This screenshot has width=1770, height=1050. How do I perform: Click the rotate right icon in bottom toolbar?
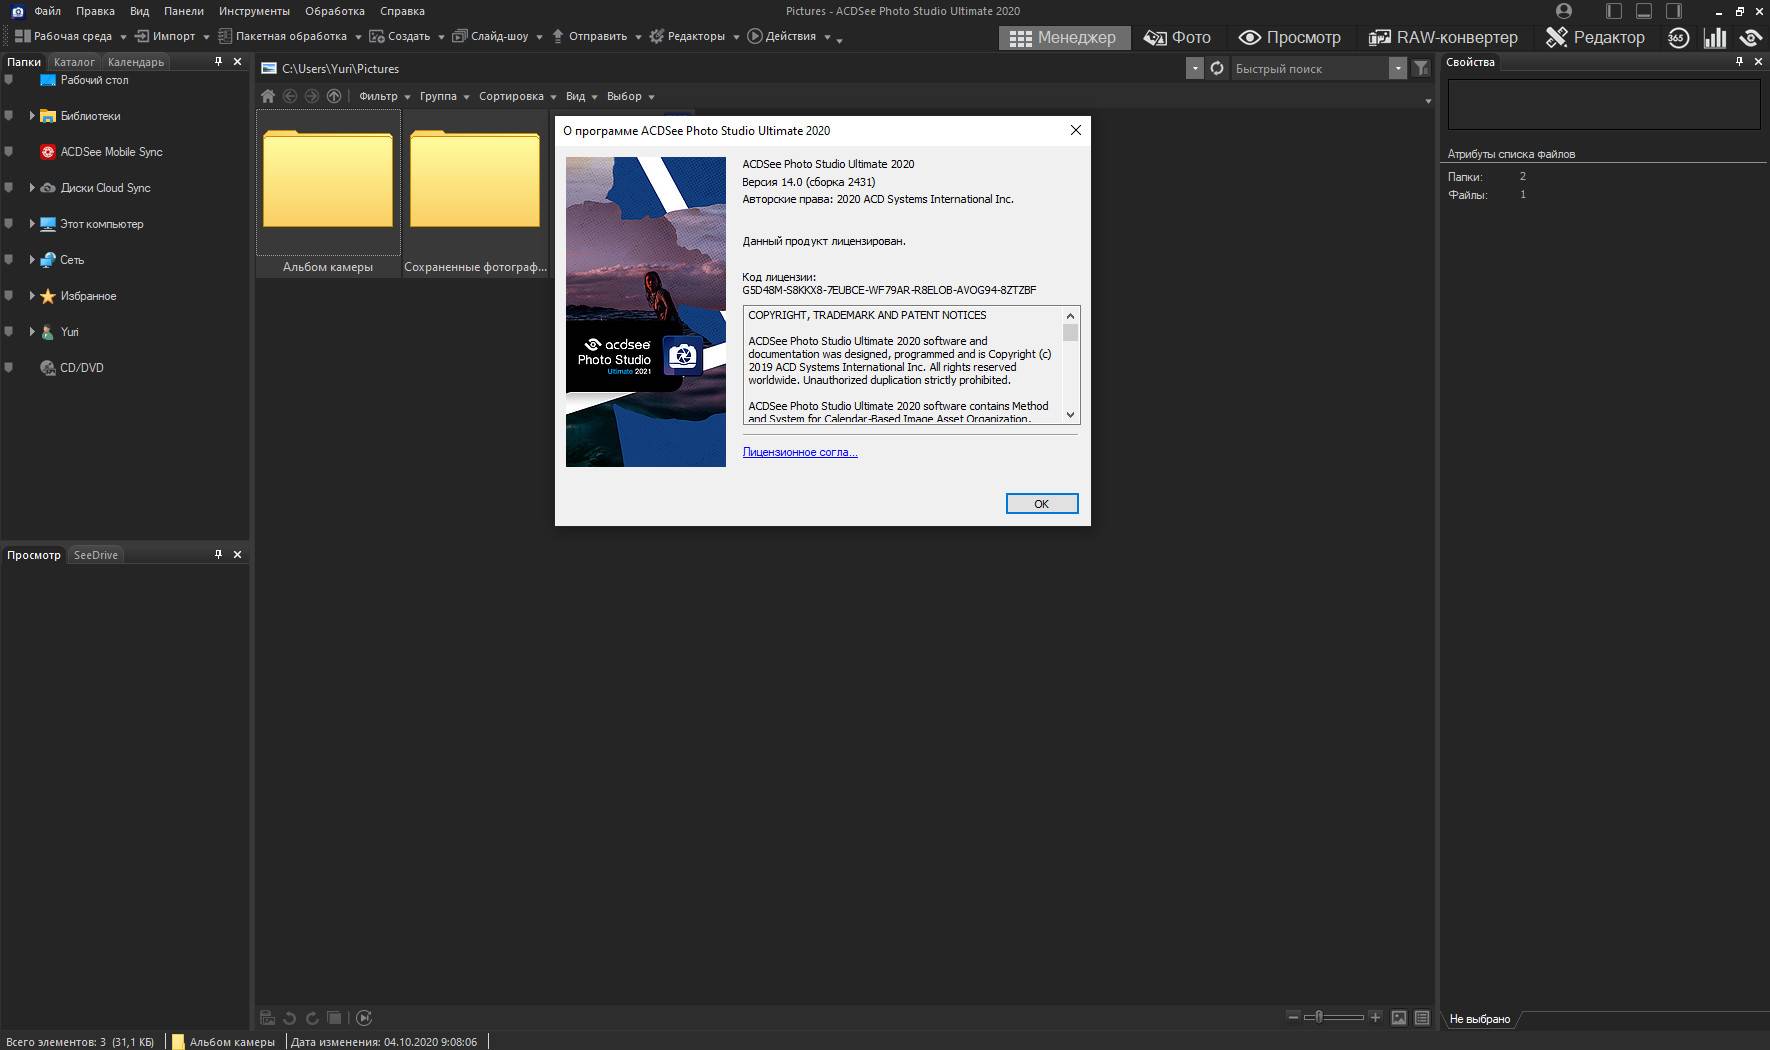point(312,1018)
